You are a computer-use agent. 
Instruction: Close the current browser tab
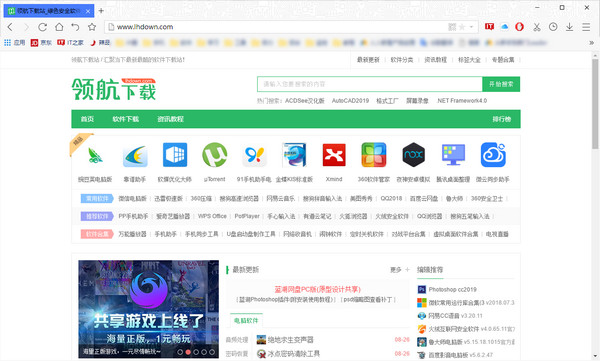(x=88, y=11)
